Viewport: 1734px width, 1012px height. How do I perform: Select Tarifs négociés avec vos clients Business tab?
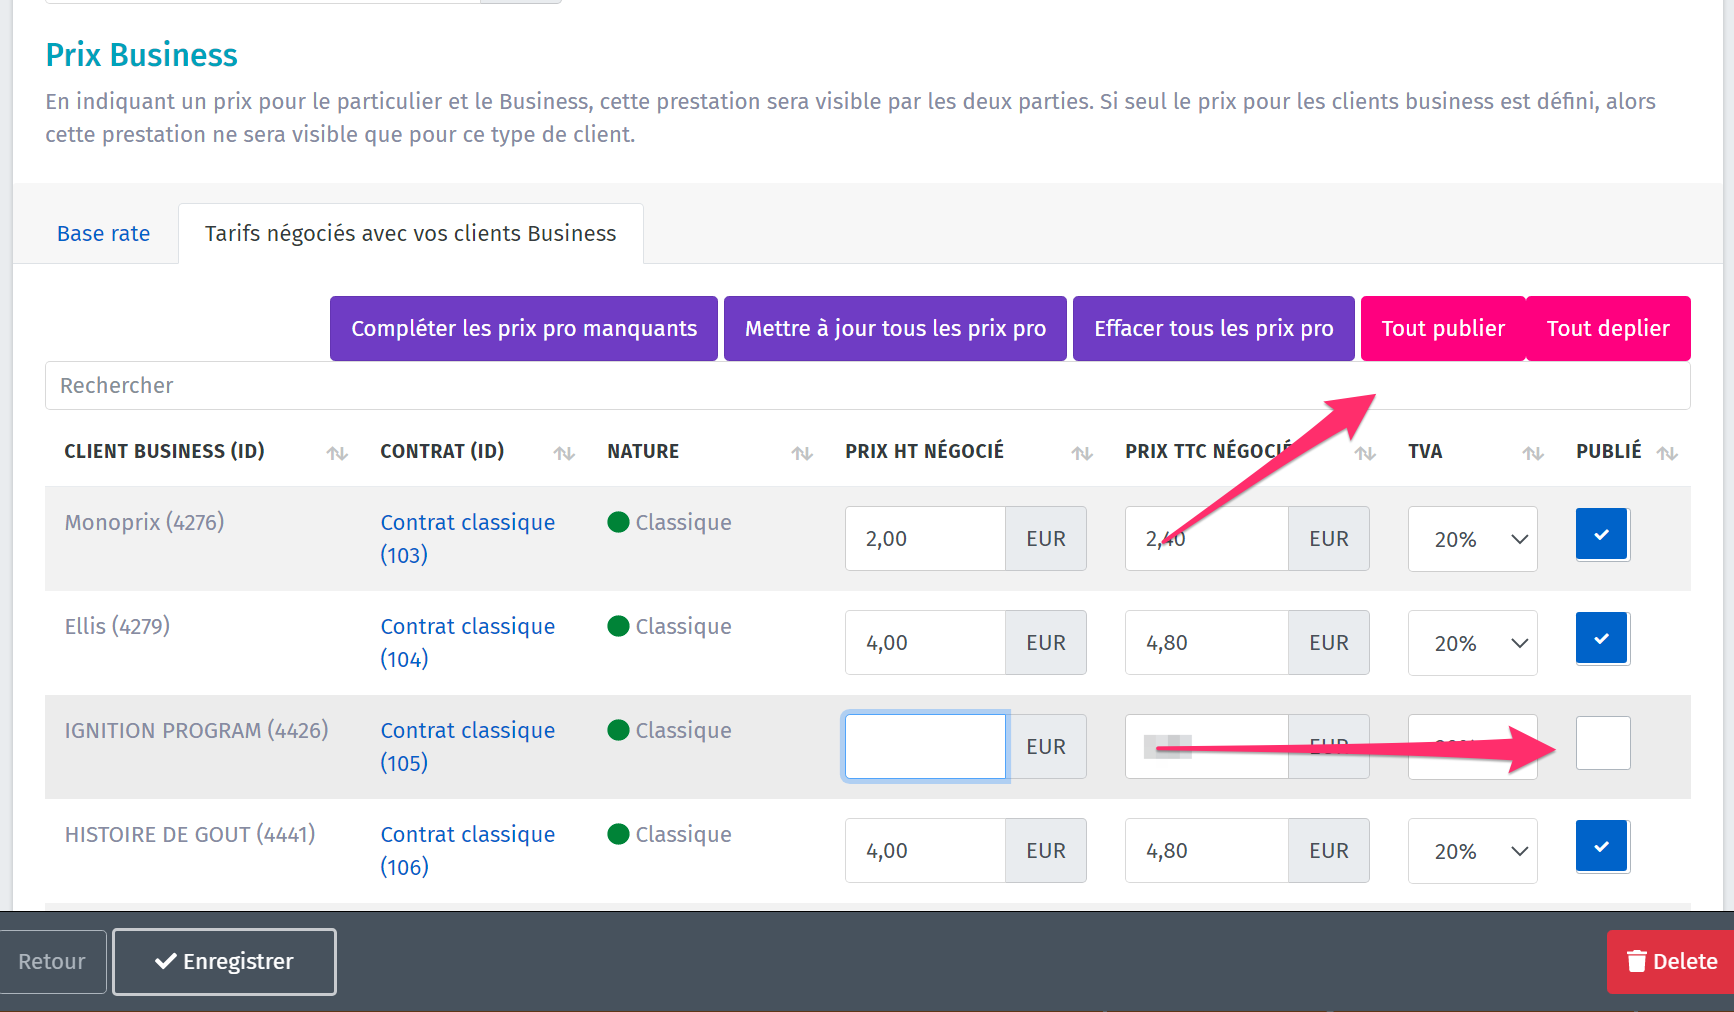point(410,234)
